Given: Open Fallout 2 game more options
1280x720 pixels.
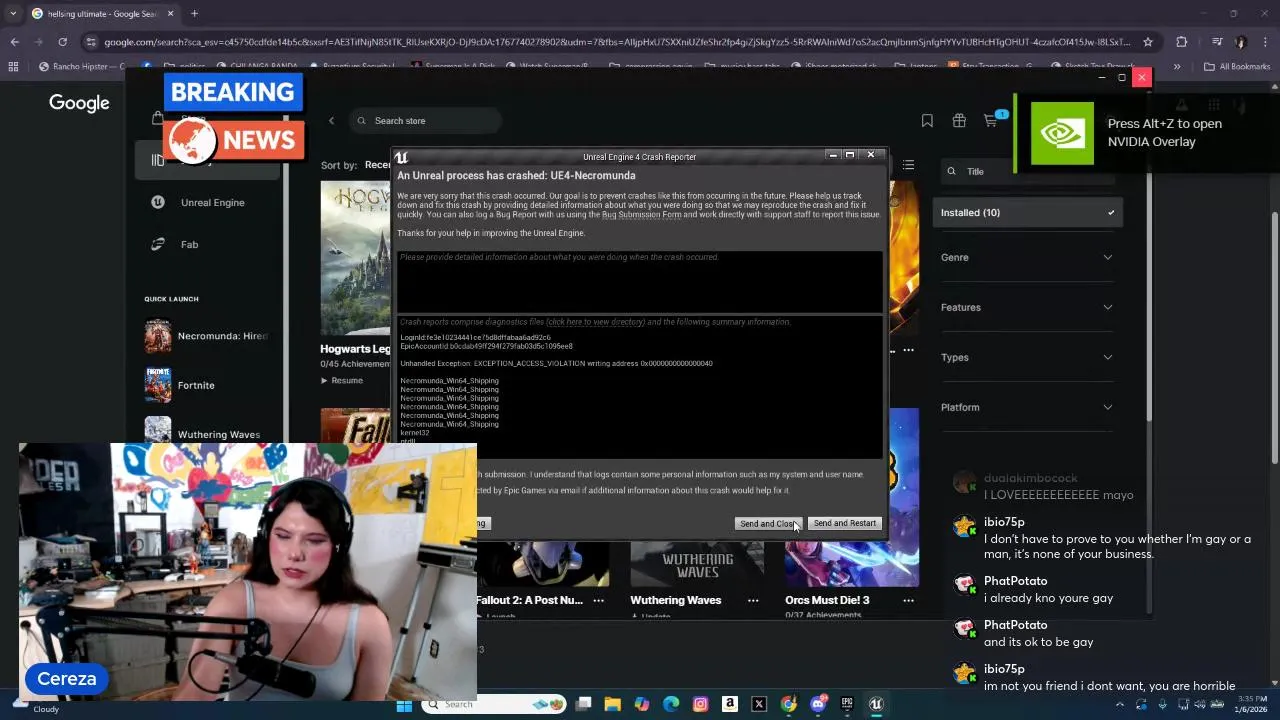Looking at the screenshot, I should pyautogui.click(x=598, y=600).
